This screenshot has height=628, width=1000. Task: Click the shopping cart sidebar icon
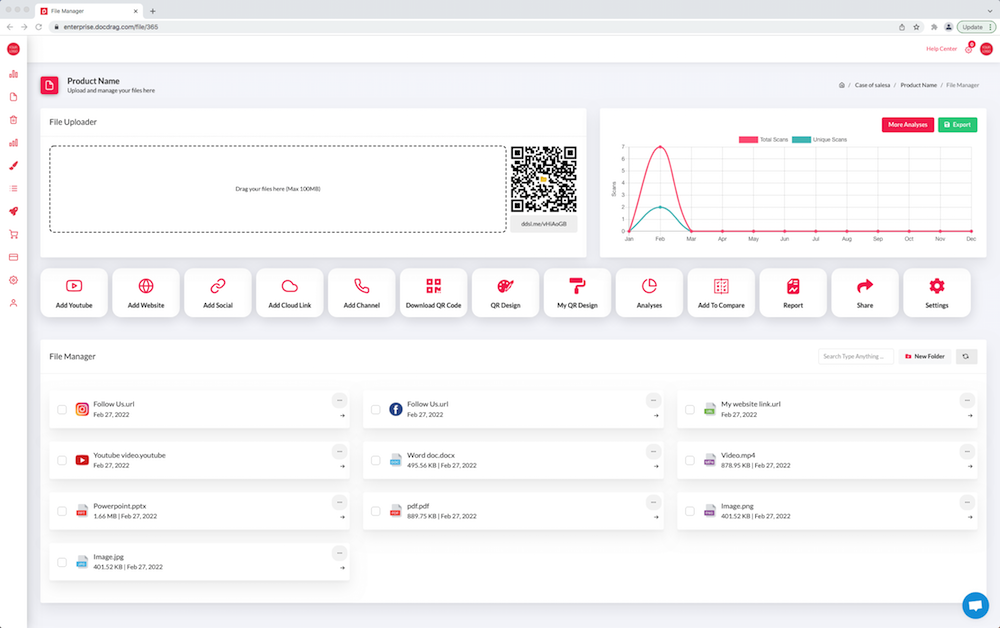(13, 235)
